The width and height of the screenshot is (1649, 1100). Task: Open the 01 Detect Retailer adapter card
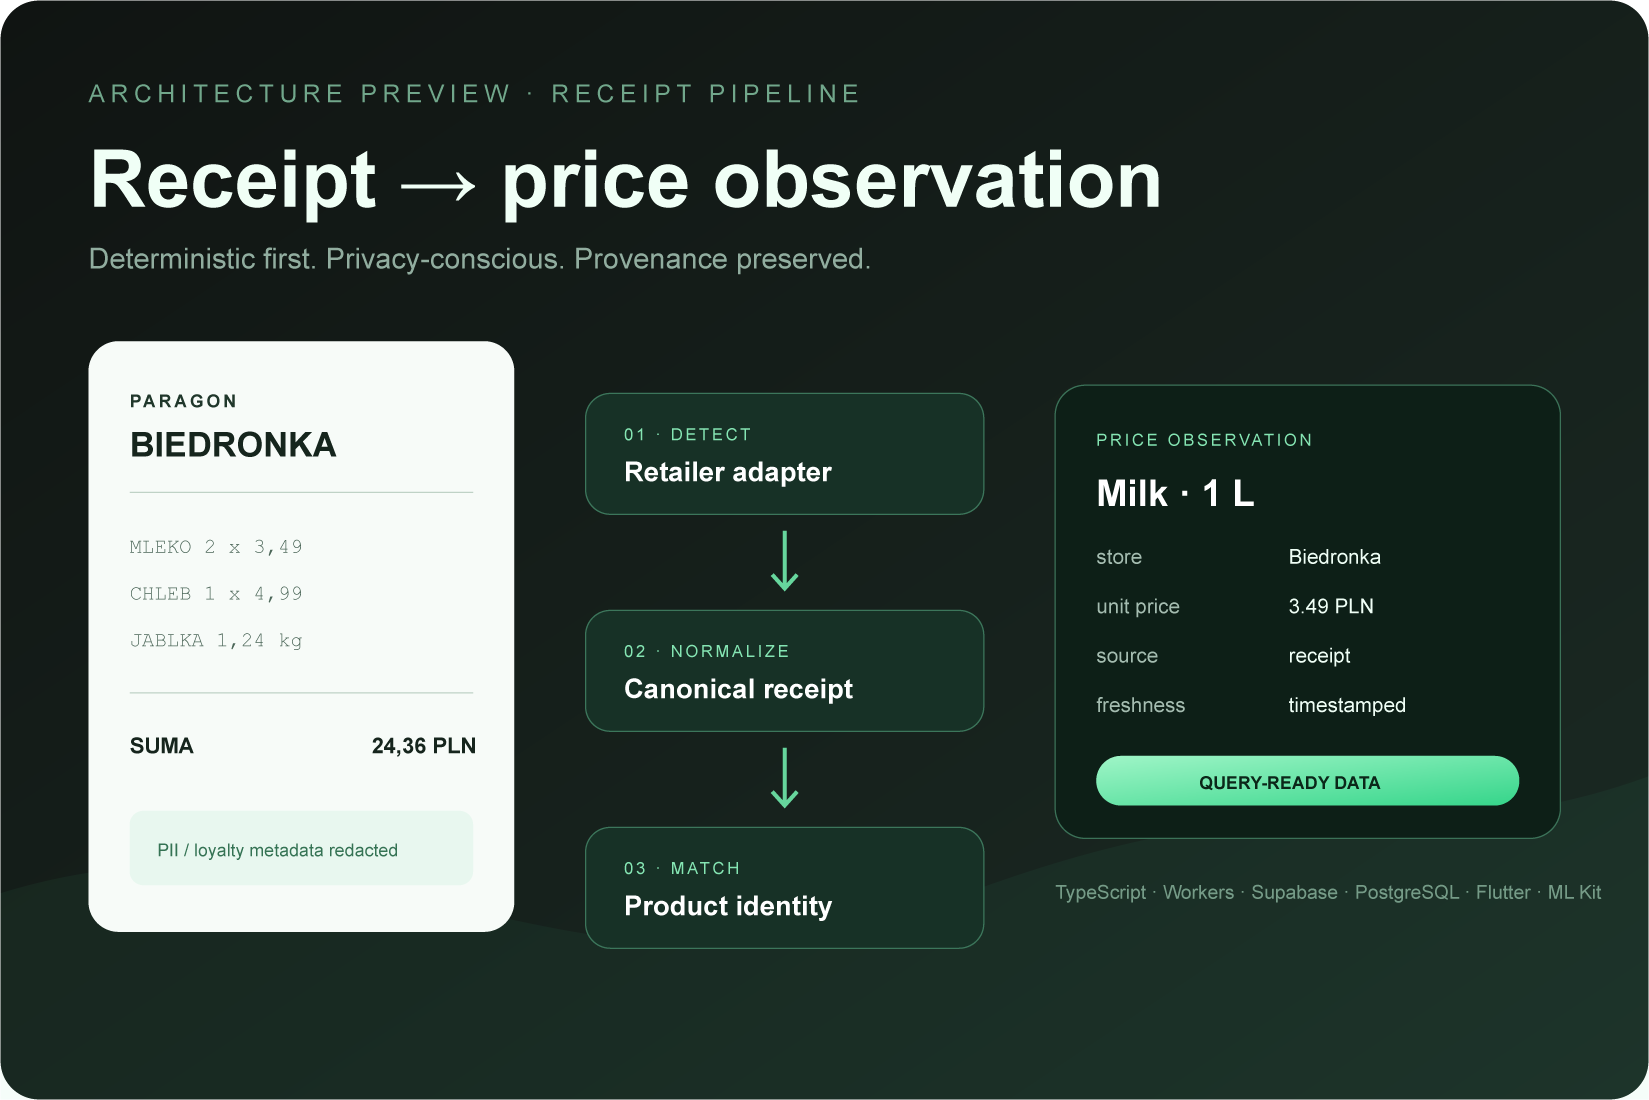click(785, 454)
